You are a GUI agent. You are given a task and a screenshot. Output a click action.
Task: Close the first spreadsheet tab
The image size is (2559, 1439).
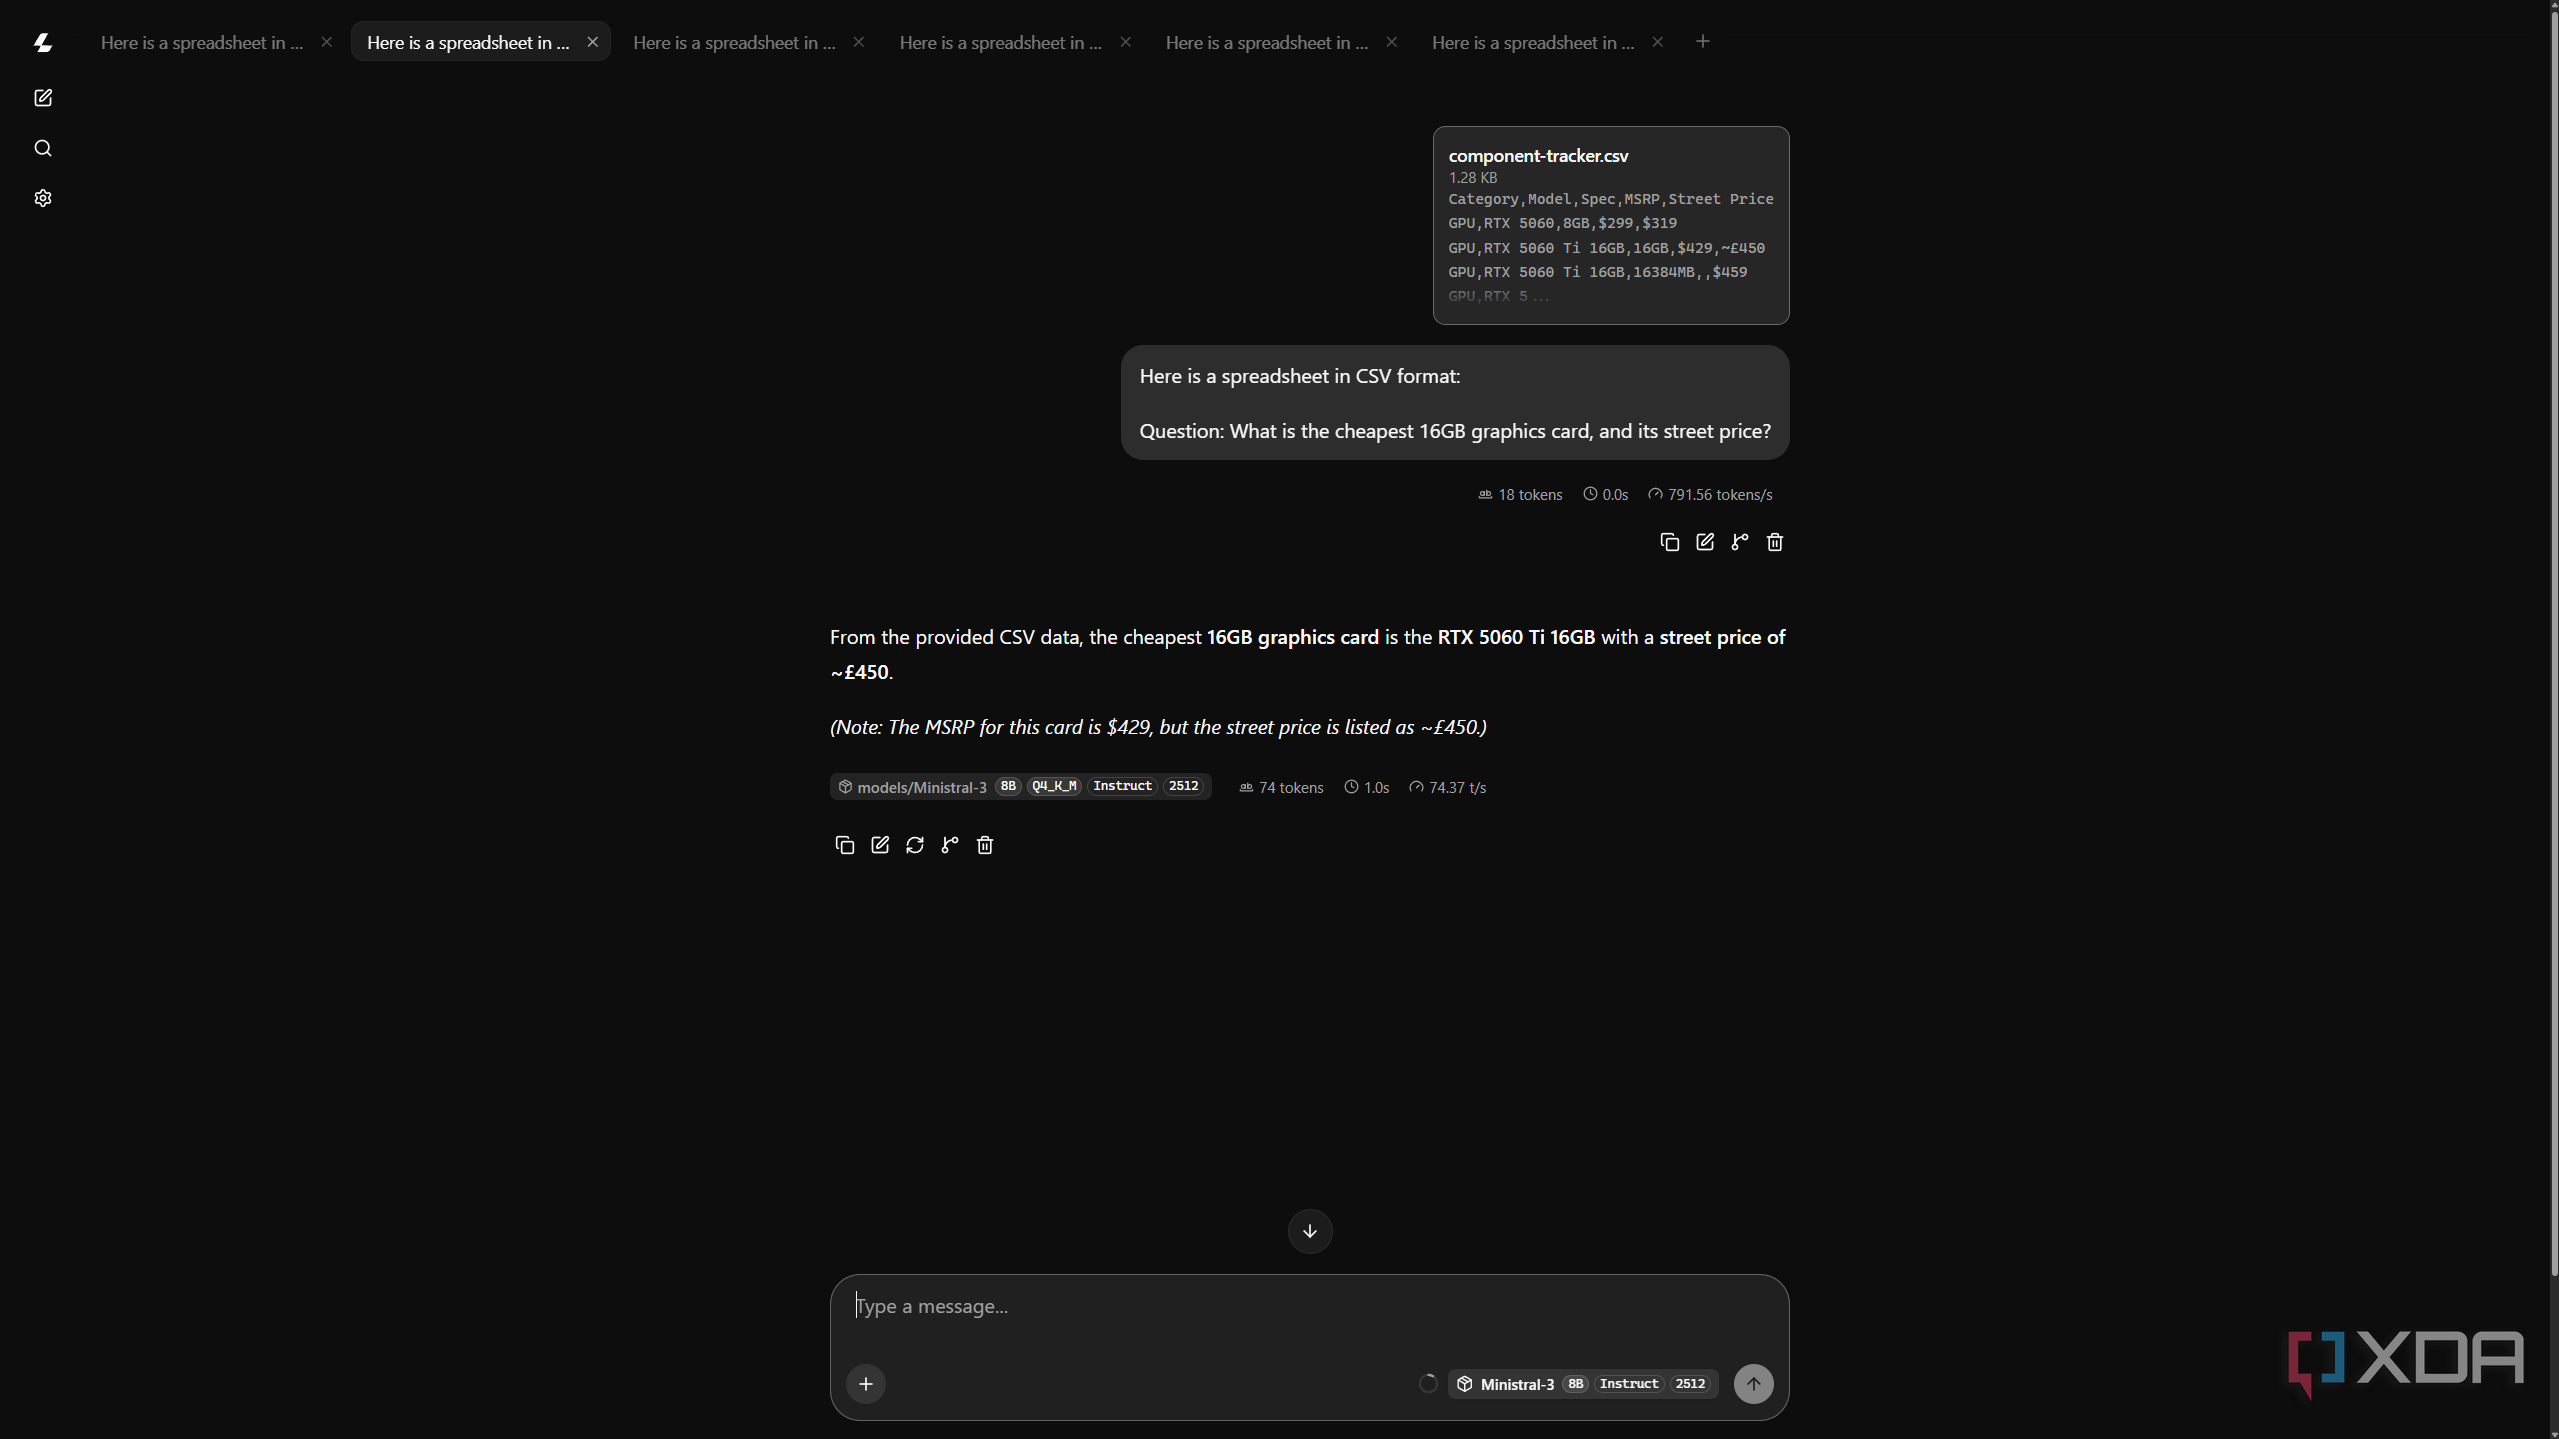(327, 42)
